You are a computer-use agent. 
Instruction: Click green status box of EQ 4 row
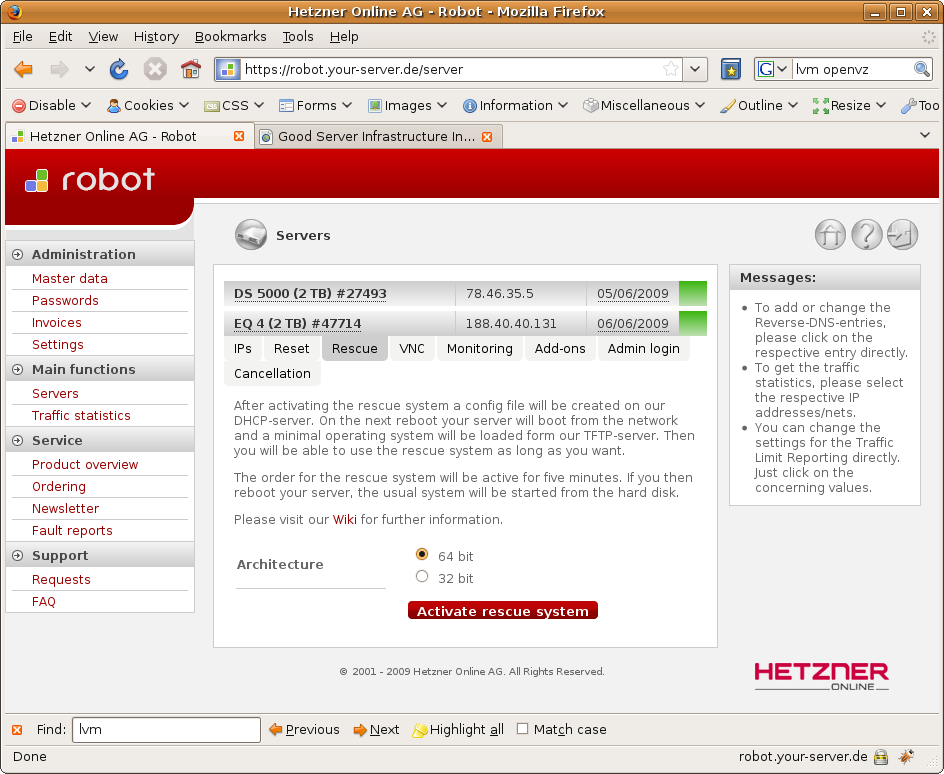[693, 323]
